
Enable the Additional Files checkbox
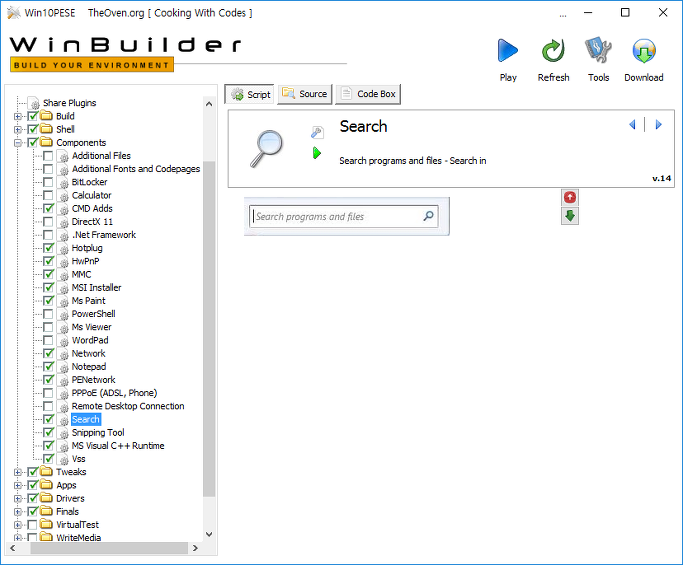tap(48, 156)
